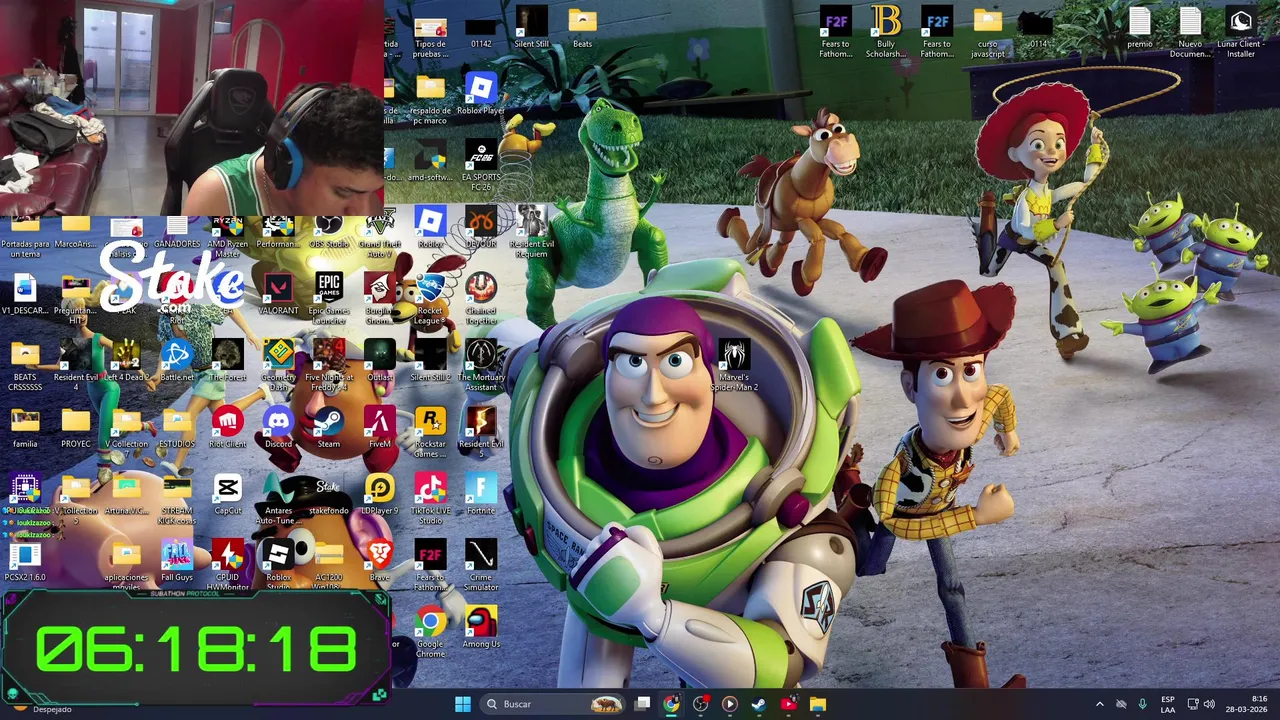Select Five Nights at Freddy's 4 icon
Screen dimensions: 1280x720
(x=329, y=365)
